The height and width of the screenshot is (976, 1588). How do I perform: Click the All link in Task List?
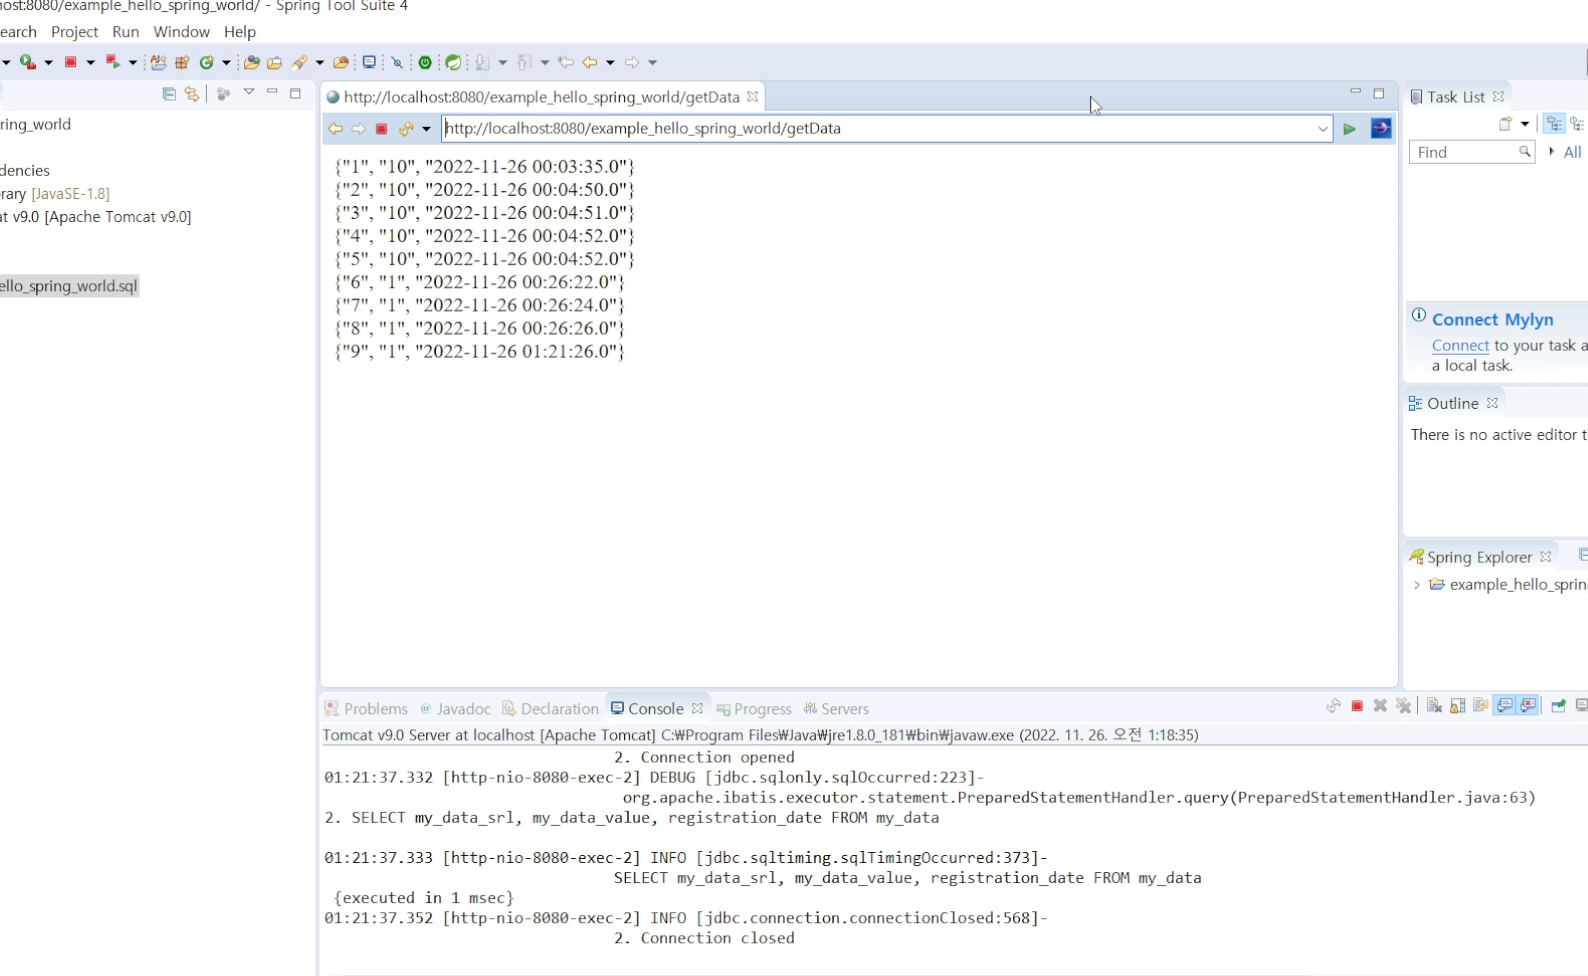coord(1573,152)
